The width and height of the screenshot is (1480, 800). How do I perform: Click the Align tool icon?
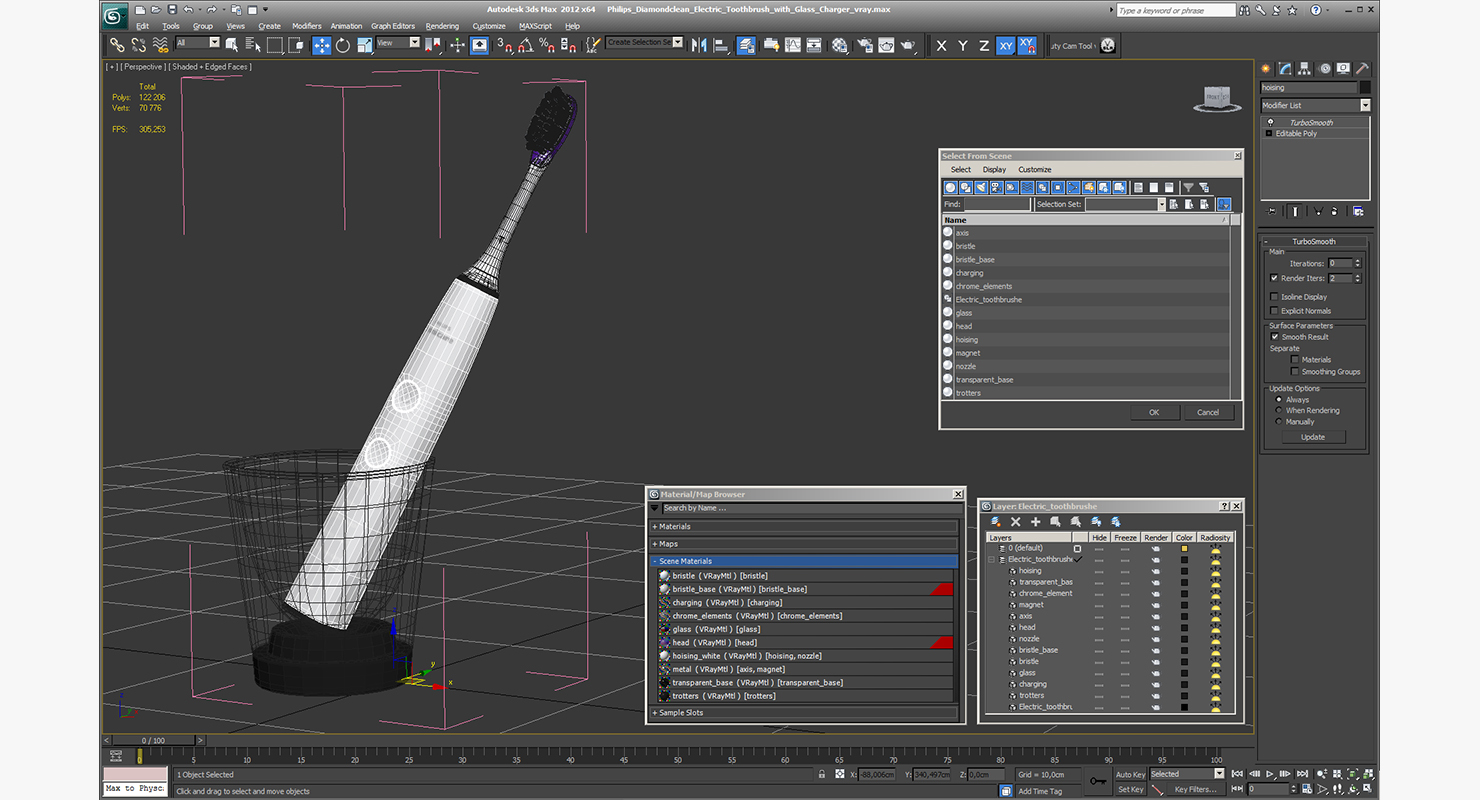pyautogui.click(x=723, y=45)
